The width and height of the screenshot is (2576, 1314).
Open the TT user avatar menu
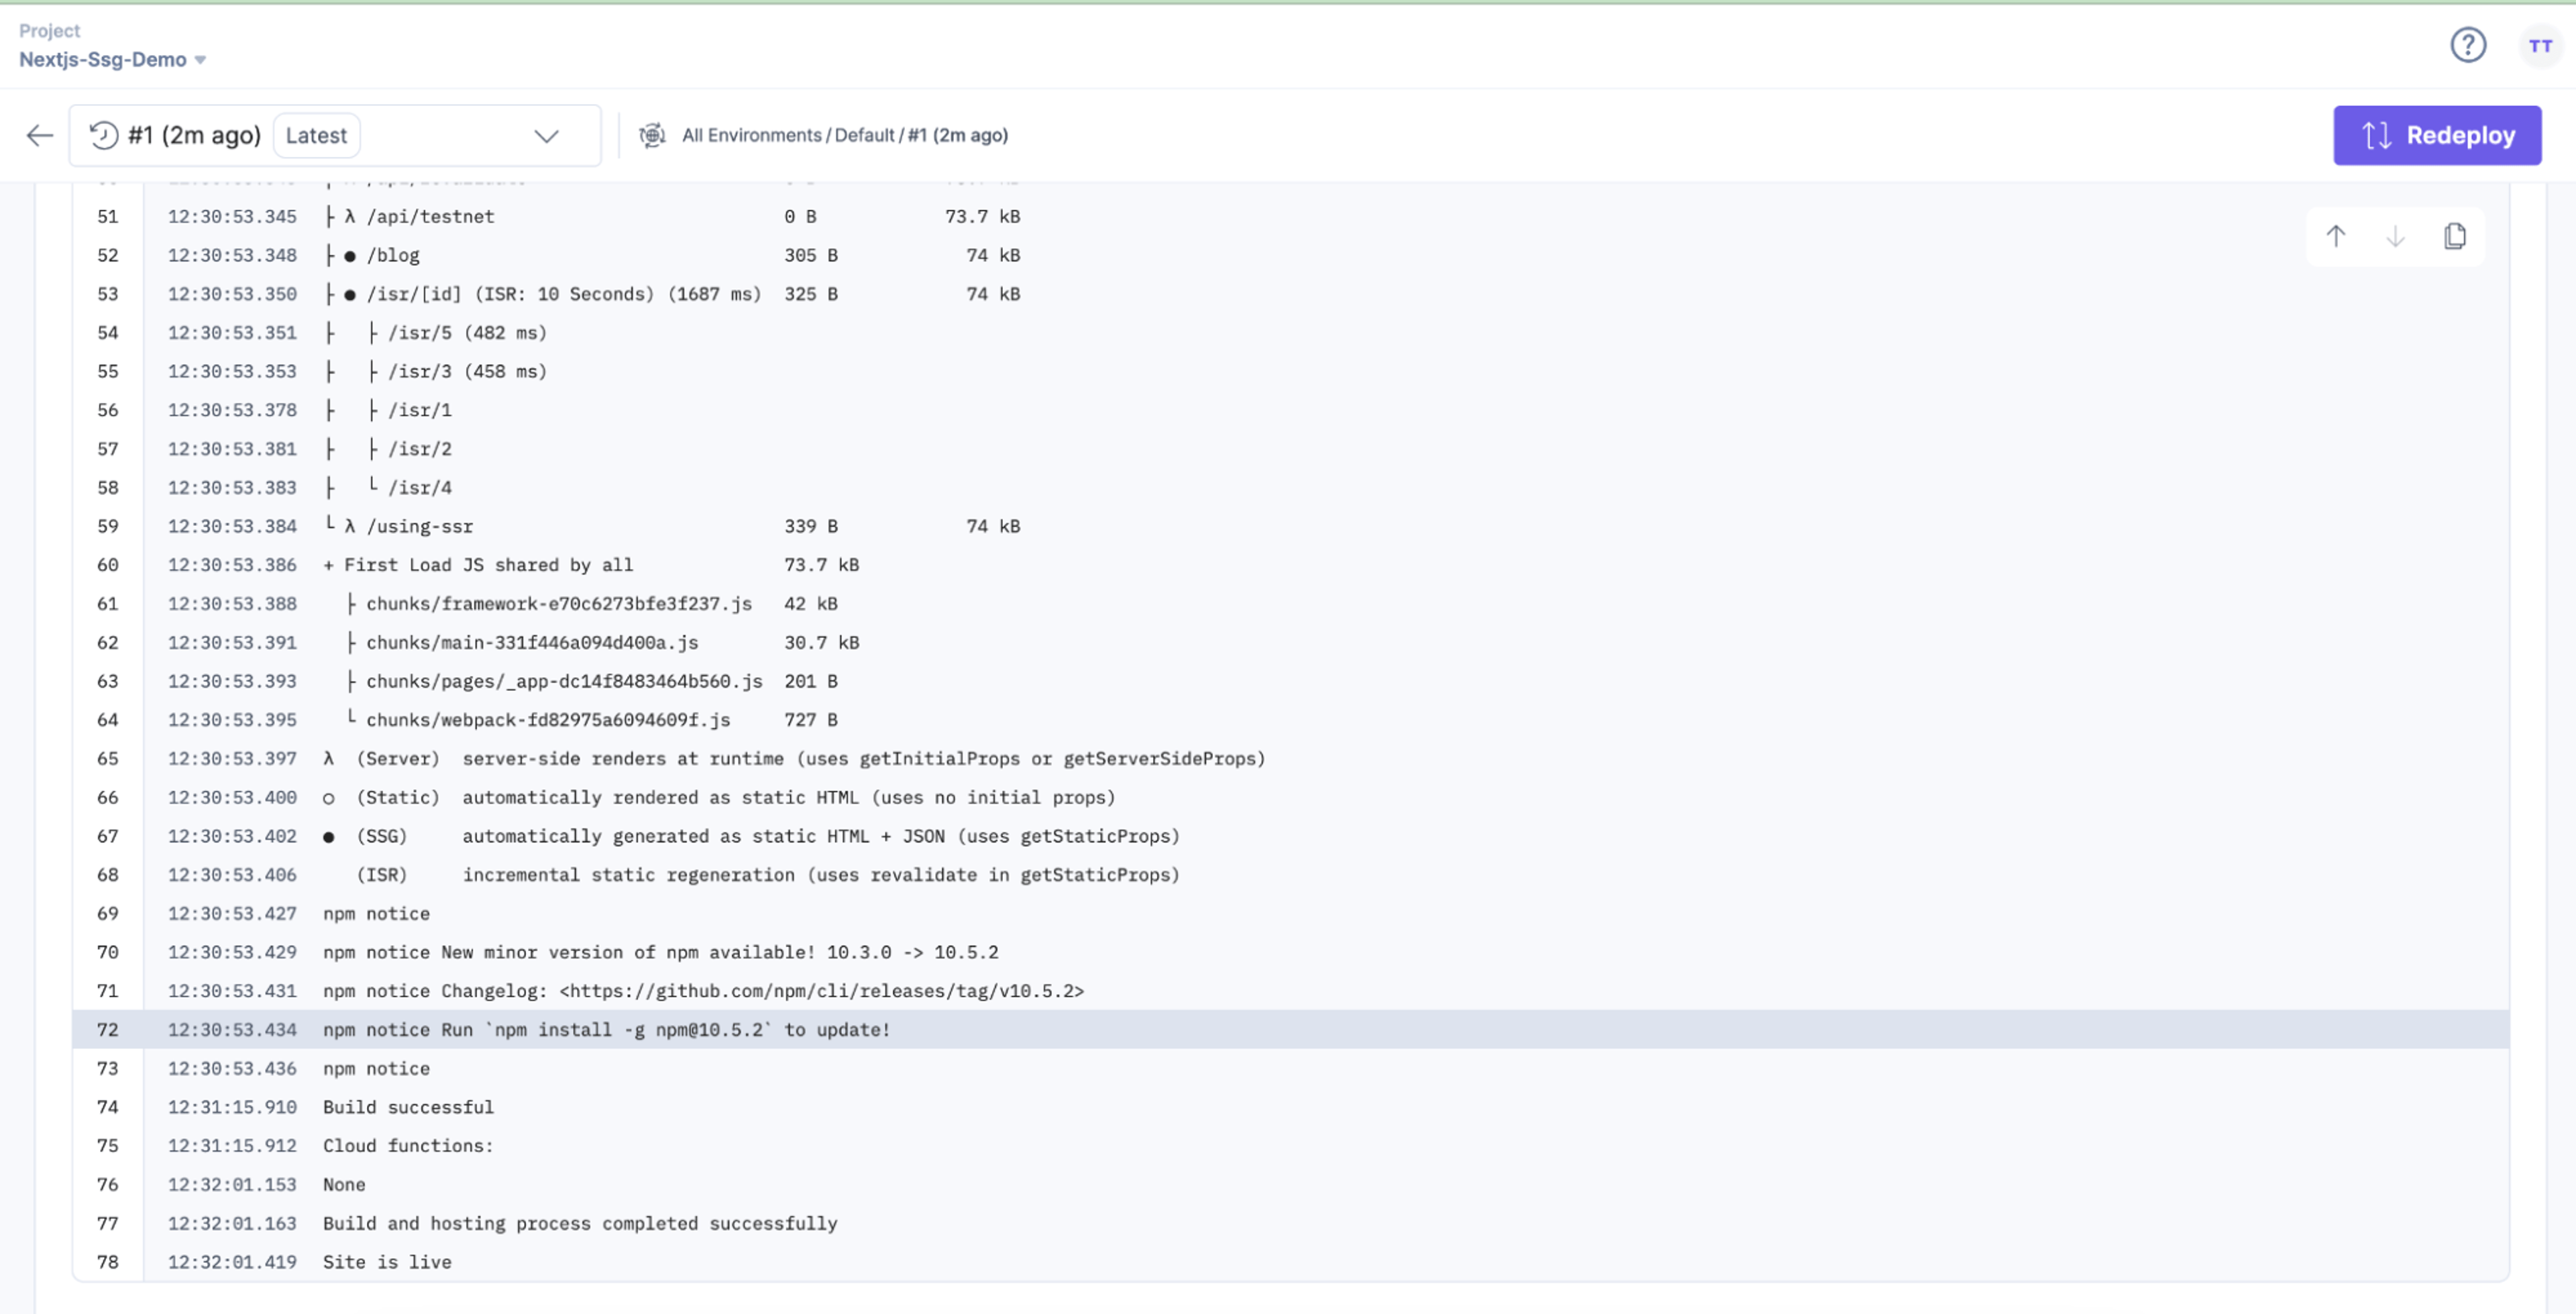[x=2540, y=46]
